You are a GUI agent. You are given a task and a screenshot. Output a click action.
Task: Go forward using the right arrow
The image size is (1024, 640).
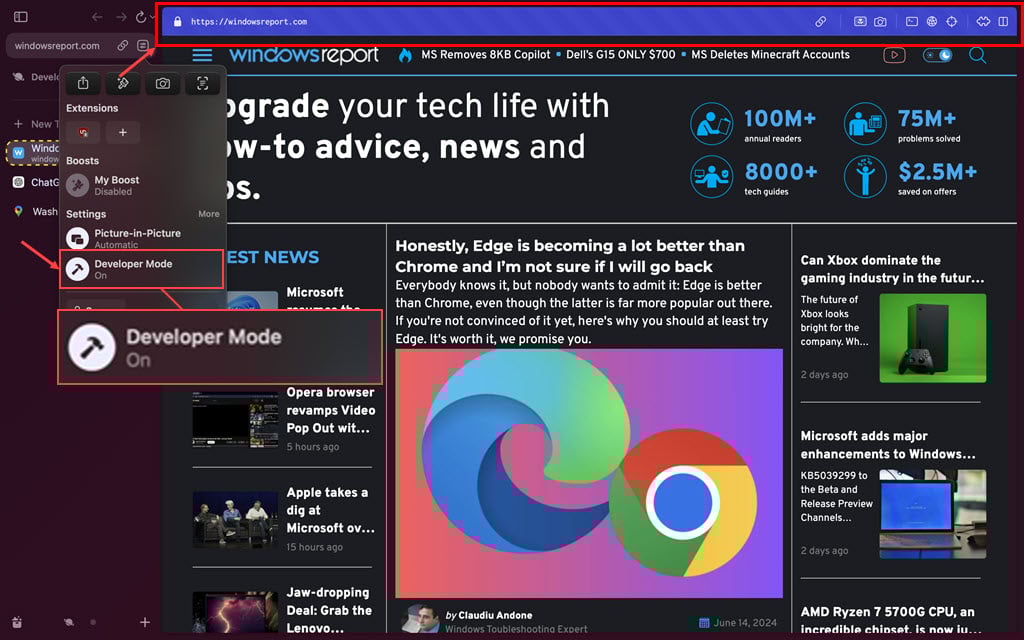coord(121,17)
